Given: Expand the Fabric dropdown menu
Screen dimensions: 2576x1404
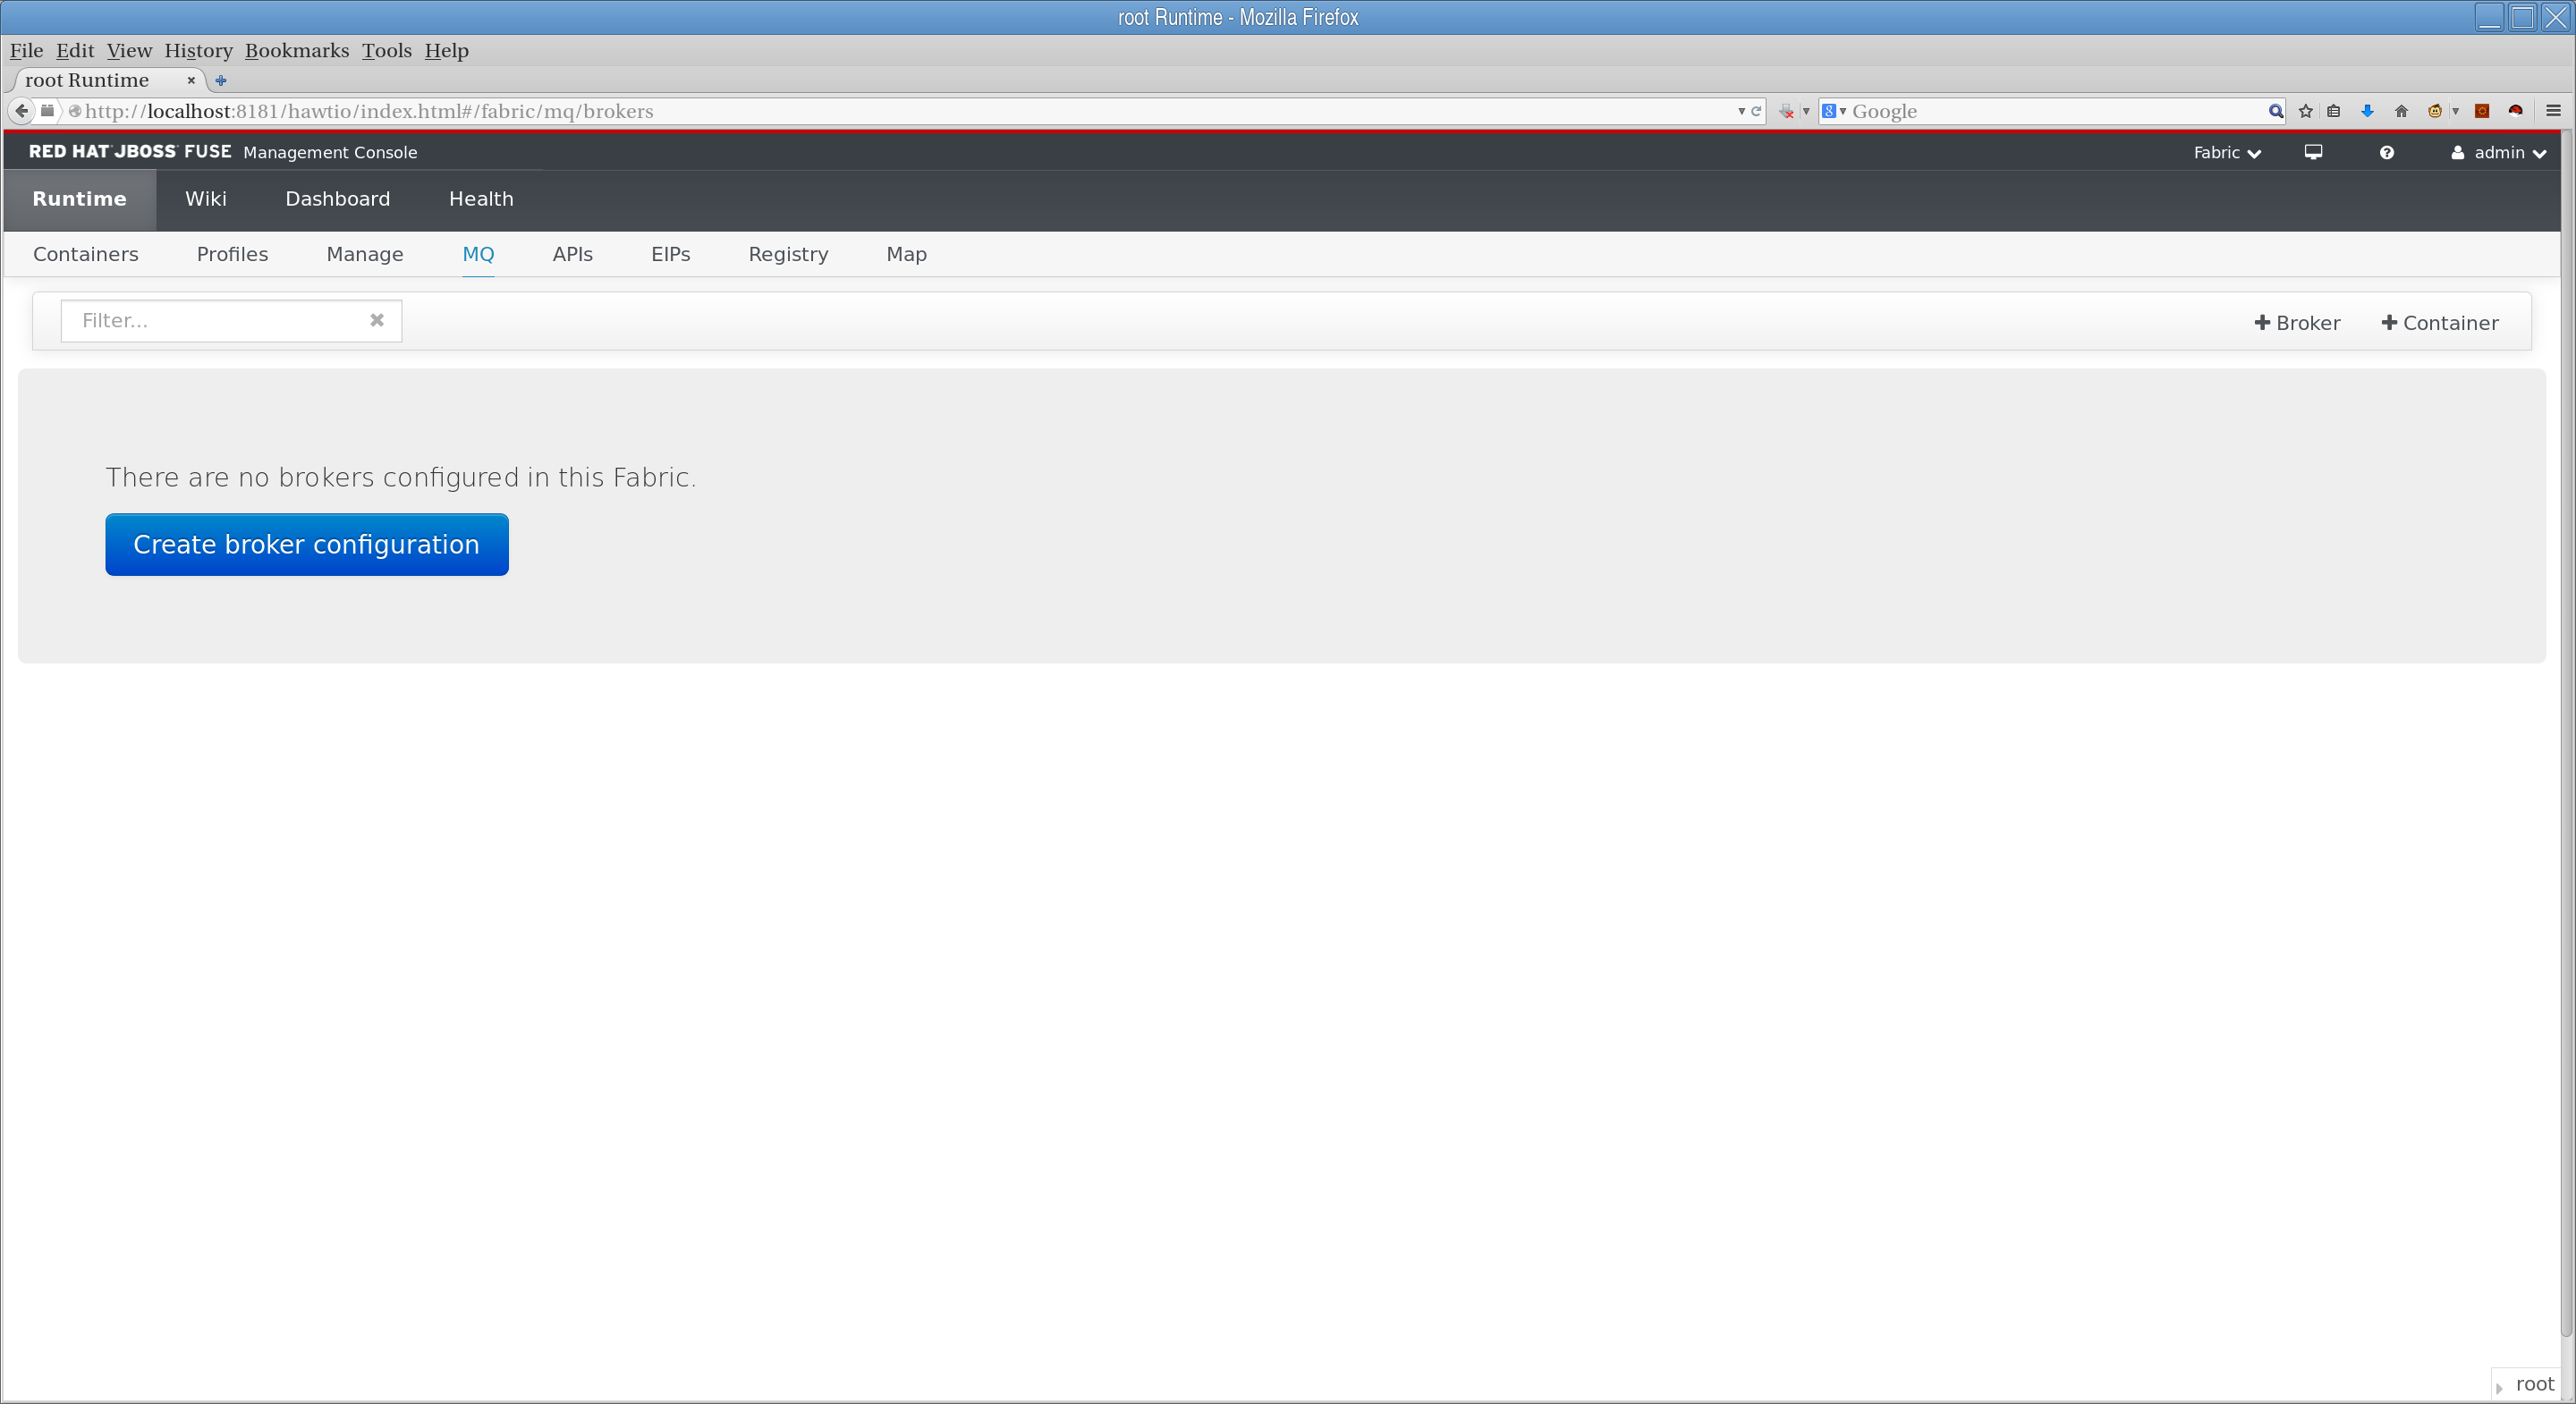Looking at the screenshot, I should click(2227, 152).
